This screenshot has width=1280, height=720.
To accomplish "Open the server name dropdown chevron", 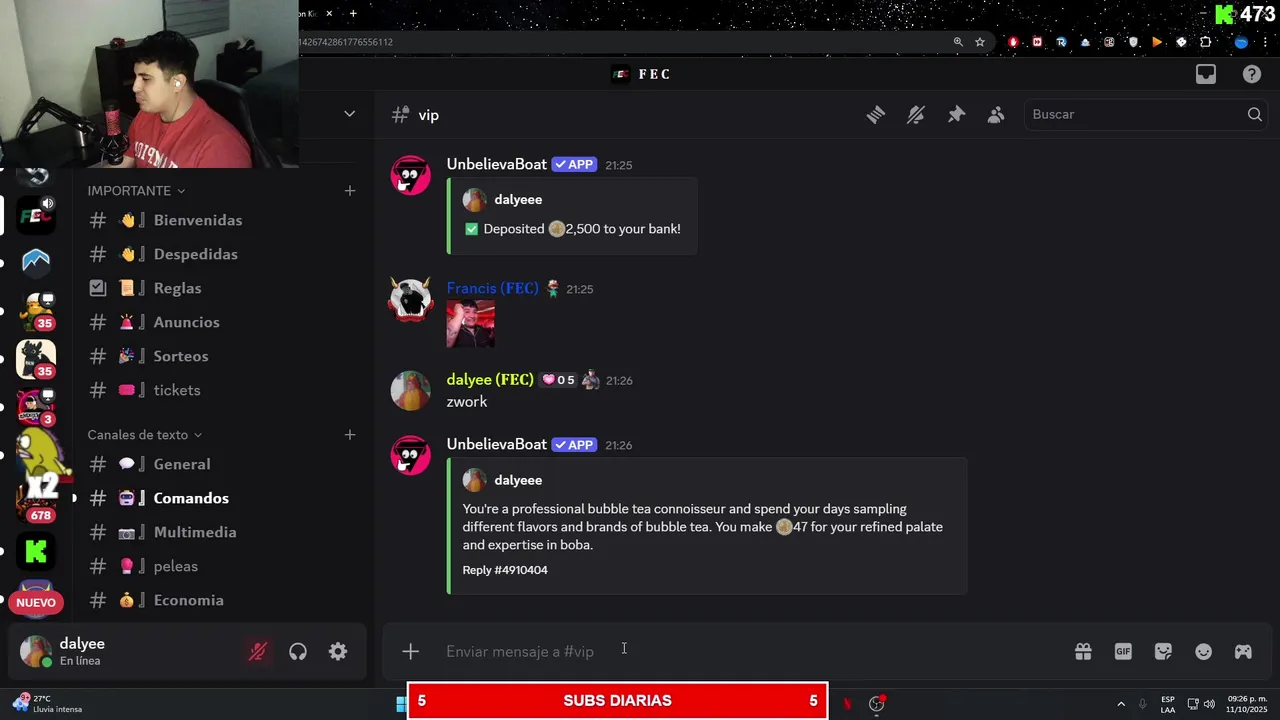I will tap(349, 114).
